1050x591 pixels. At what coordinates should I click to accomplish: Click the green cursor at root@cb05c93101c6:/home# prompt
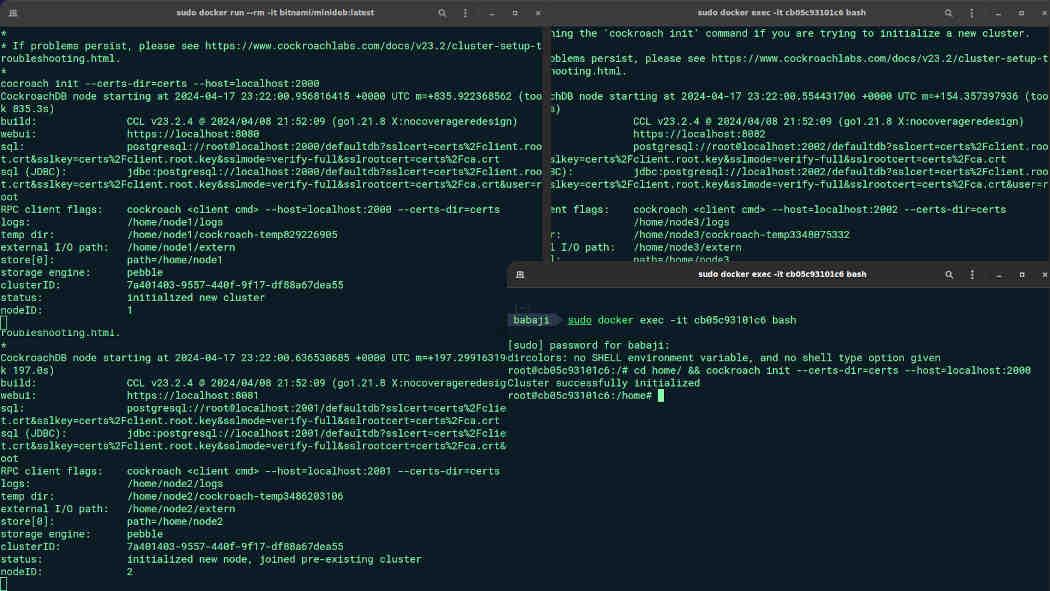pyautogui.click(x=661, y=396)
